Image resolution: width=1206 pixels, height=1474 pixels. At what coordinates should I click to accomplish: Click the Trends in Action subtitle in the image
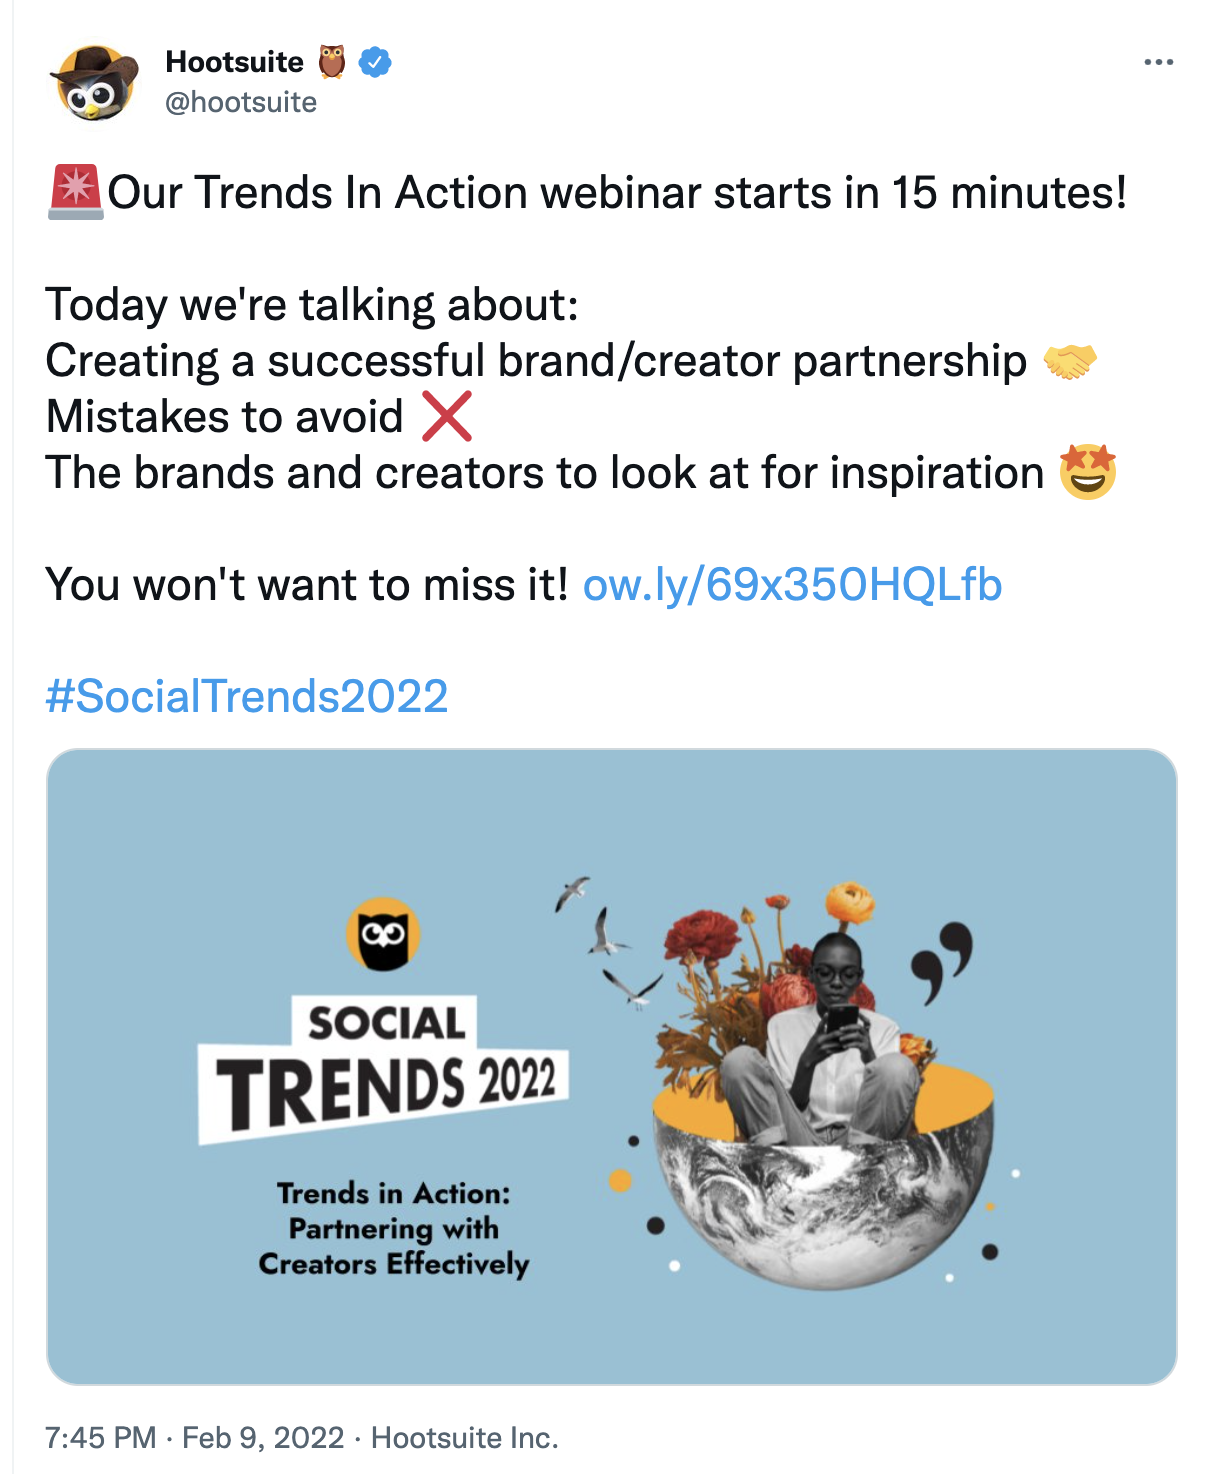point(395,1229)
